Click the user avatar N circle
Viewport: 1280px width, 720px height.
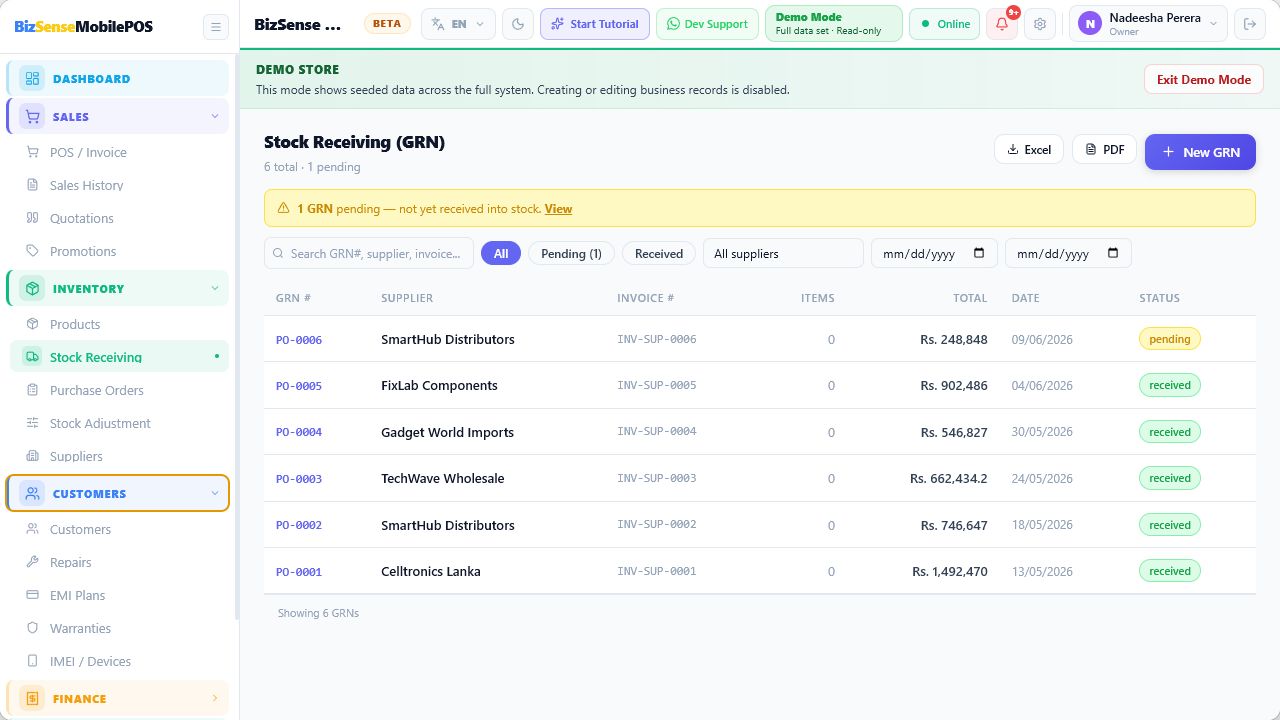(x=1089, y=24)
